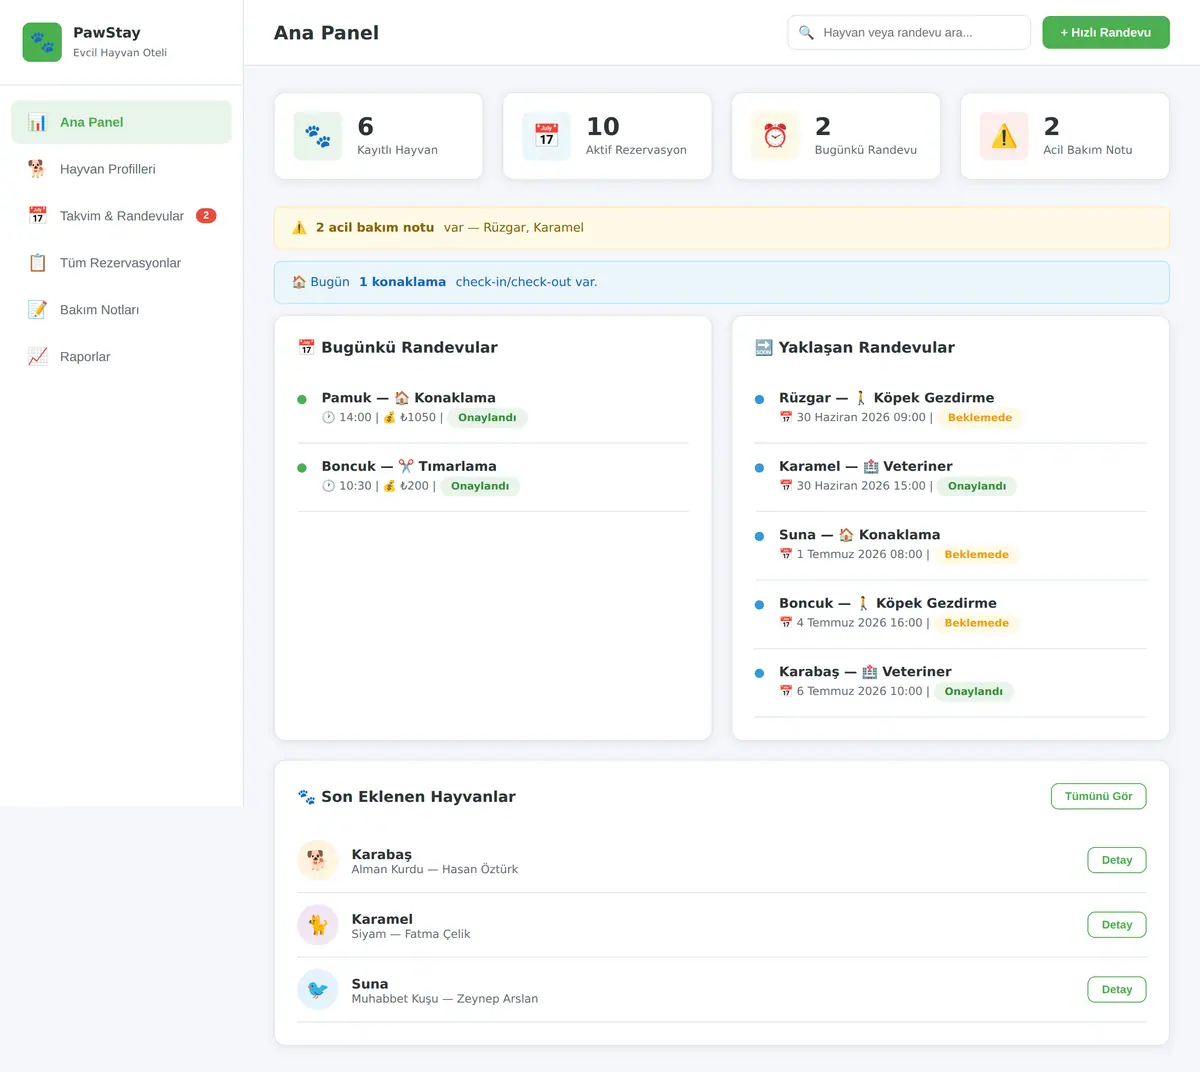Click the 1 konaklama text in blue banner
Viewport: 1200px width, 1072px height.
pos(402,282)
